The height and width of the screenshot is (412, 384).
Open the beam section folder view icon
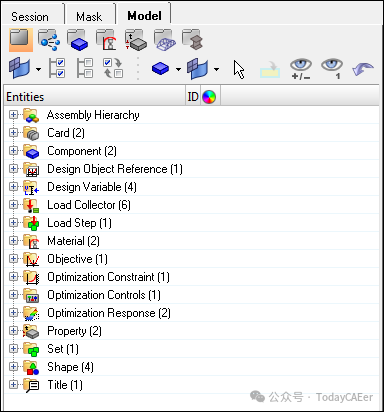tap(193, 40)
